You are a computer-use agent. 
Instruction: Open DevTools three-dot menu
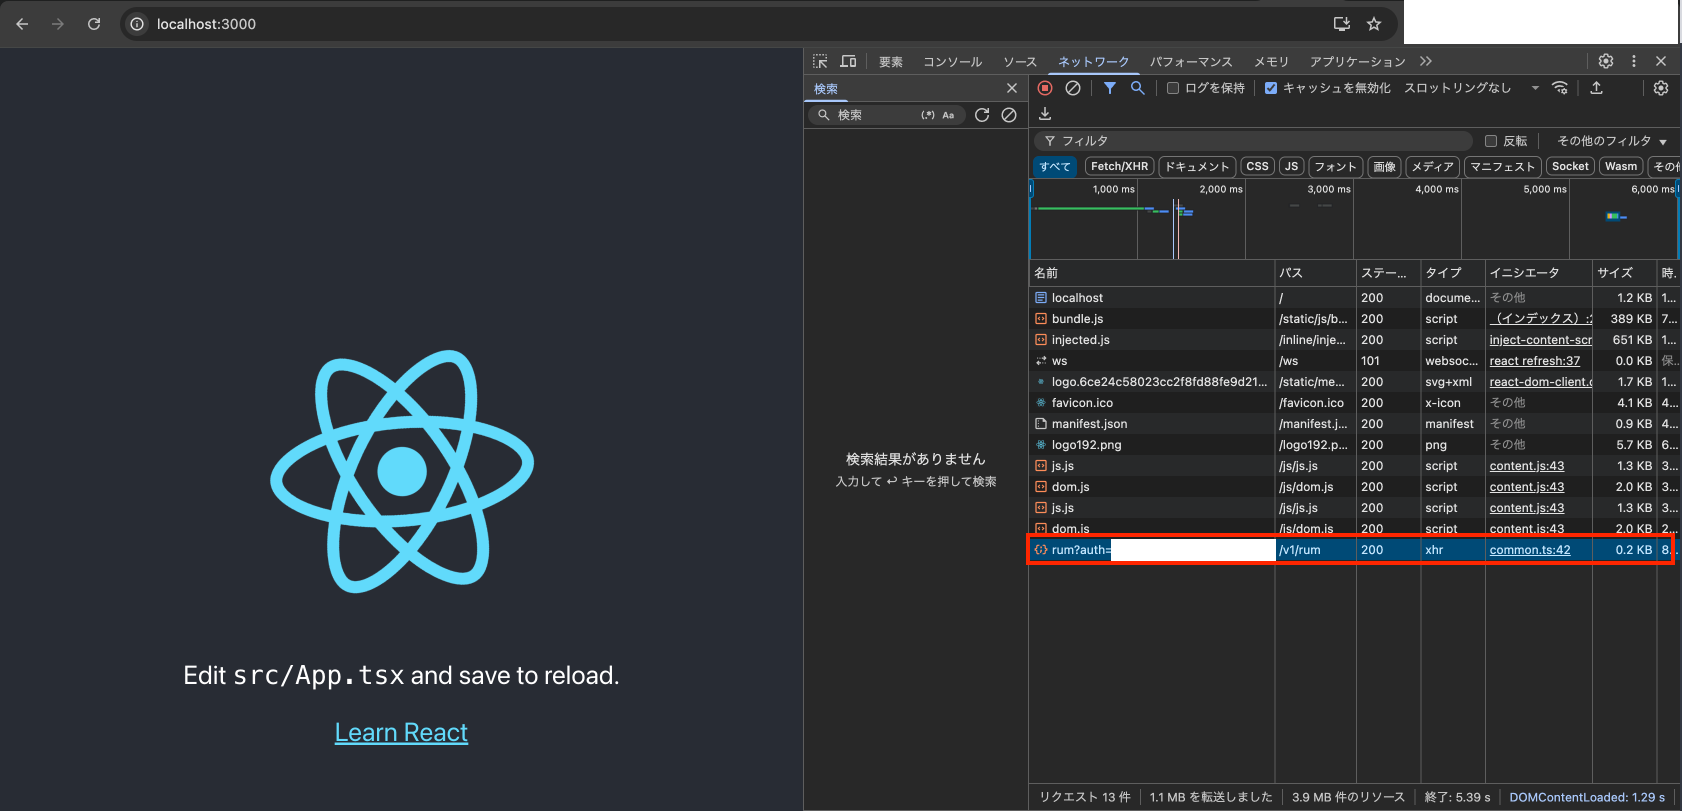point(1634,61)
